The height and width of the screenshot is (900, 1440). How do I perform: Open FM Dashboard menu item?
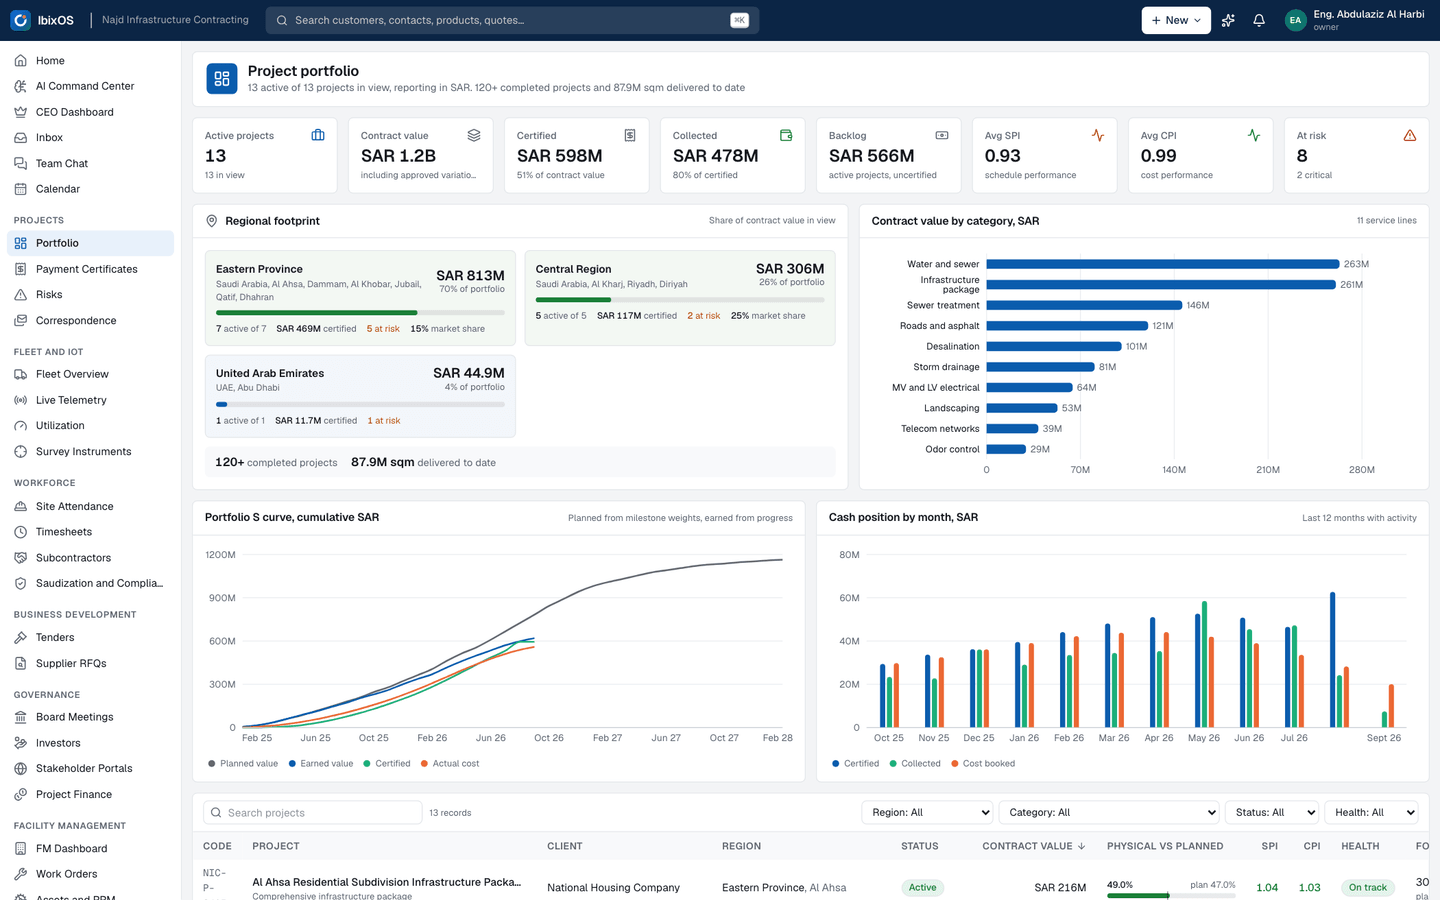tap(90, 849)
